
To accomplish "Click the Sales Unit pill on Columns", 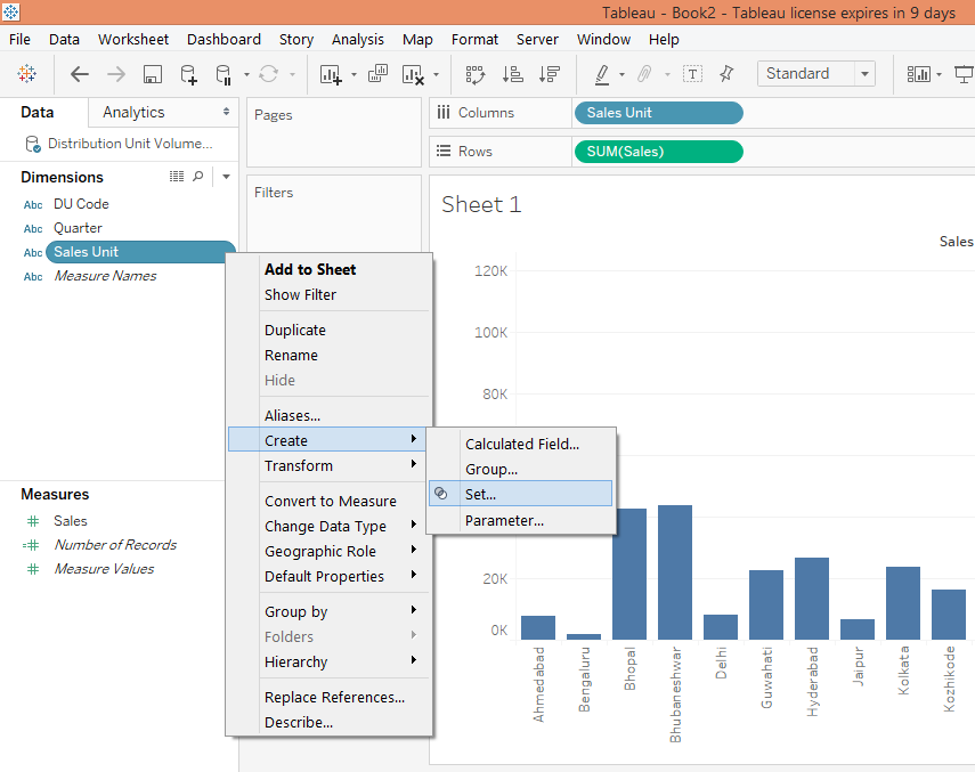I will click(658, 113).
